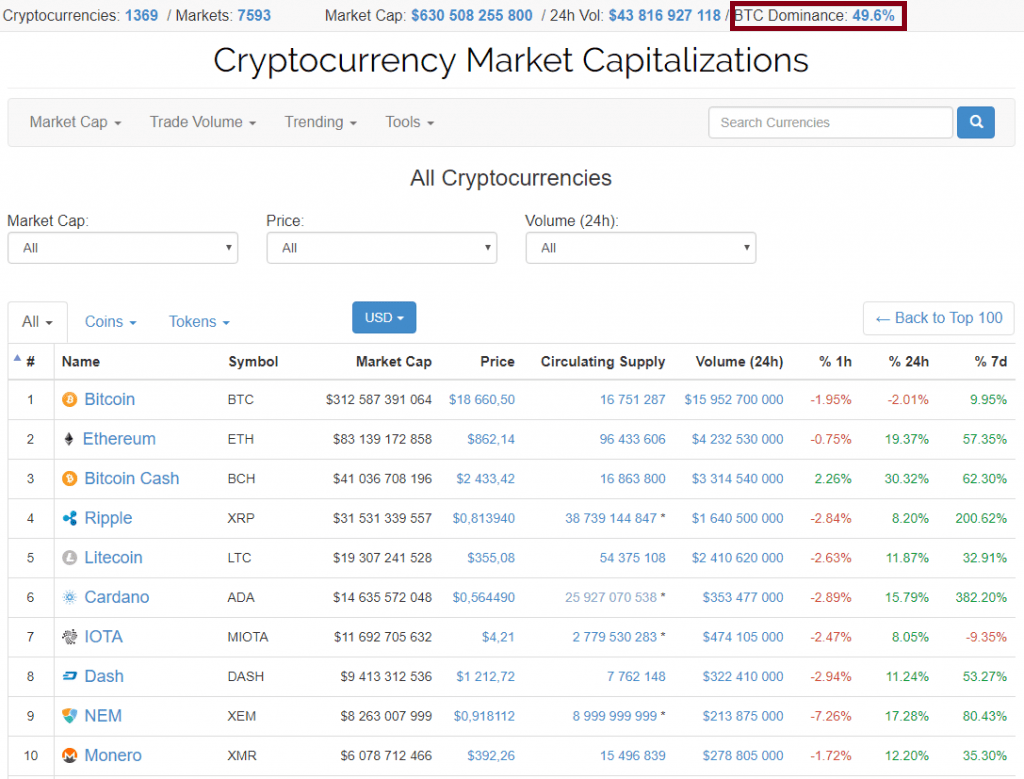Click the Monero logo icon
The width and height of the screenshot is (1024, 779).
tap(70, 756)
